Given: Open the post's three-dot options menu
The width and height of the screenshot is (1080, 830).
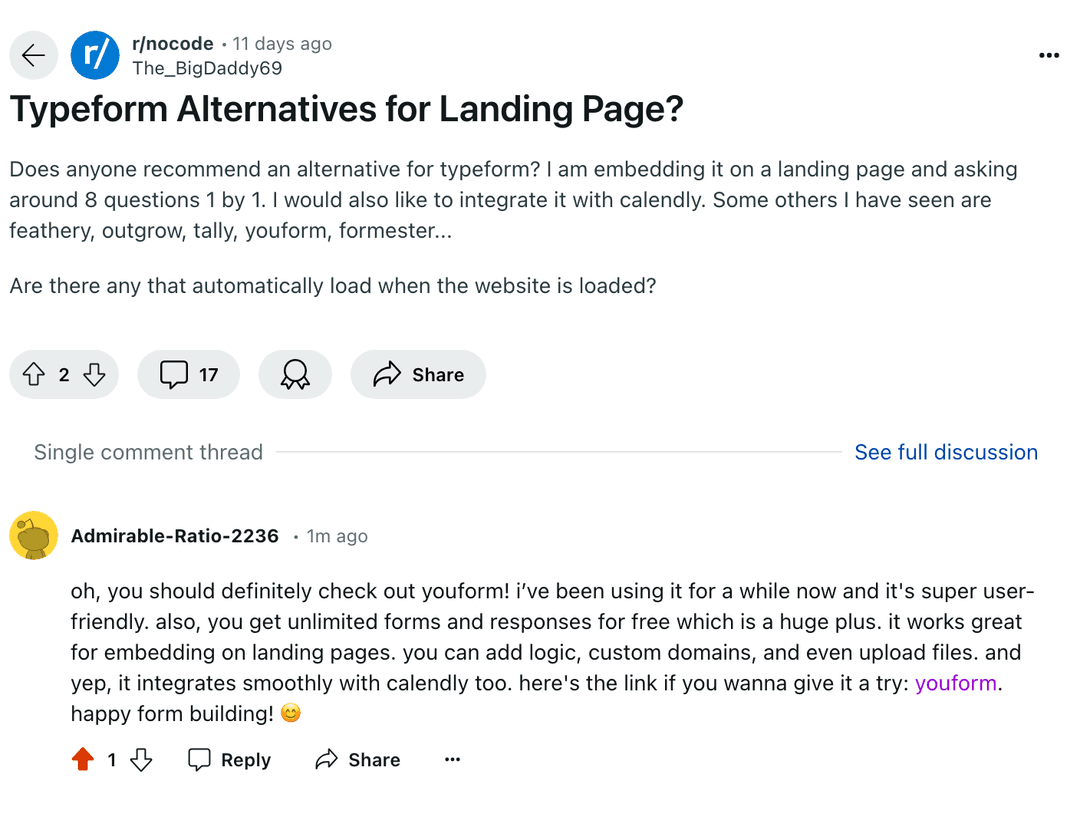Looking at the screenshot, I should [1049, 55].
